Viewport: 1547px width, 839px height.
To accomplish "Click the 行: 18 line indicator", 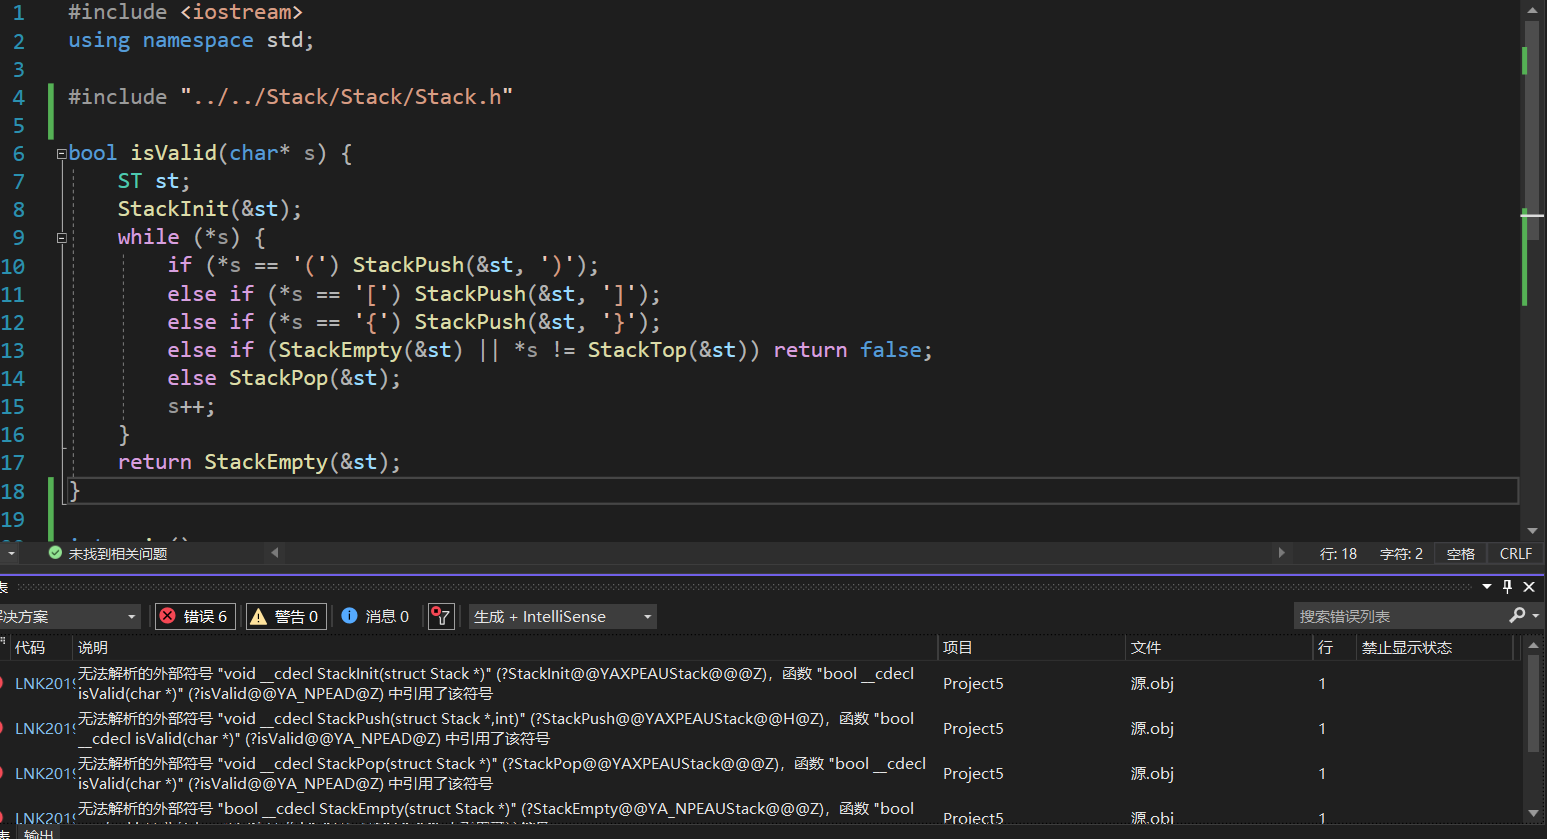I will click(x=1338, y=553).
